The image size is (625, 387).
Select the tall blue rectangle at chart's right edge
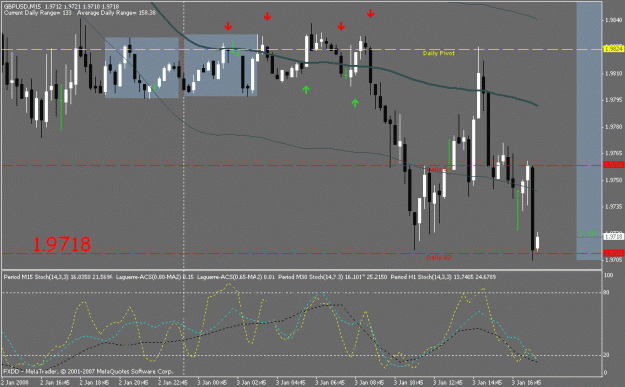pyautogui.click(x=589, y=131)
